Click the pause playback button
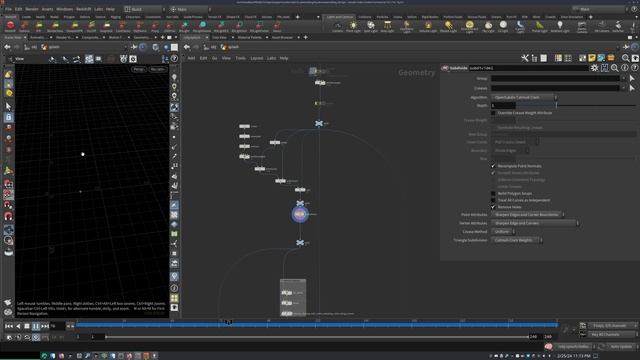This screenshot has height=360, width=640. (x=36, y=326)
